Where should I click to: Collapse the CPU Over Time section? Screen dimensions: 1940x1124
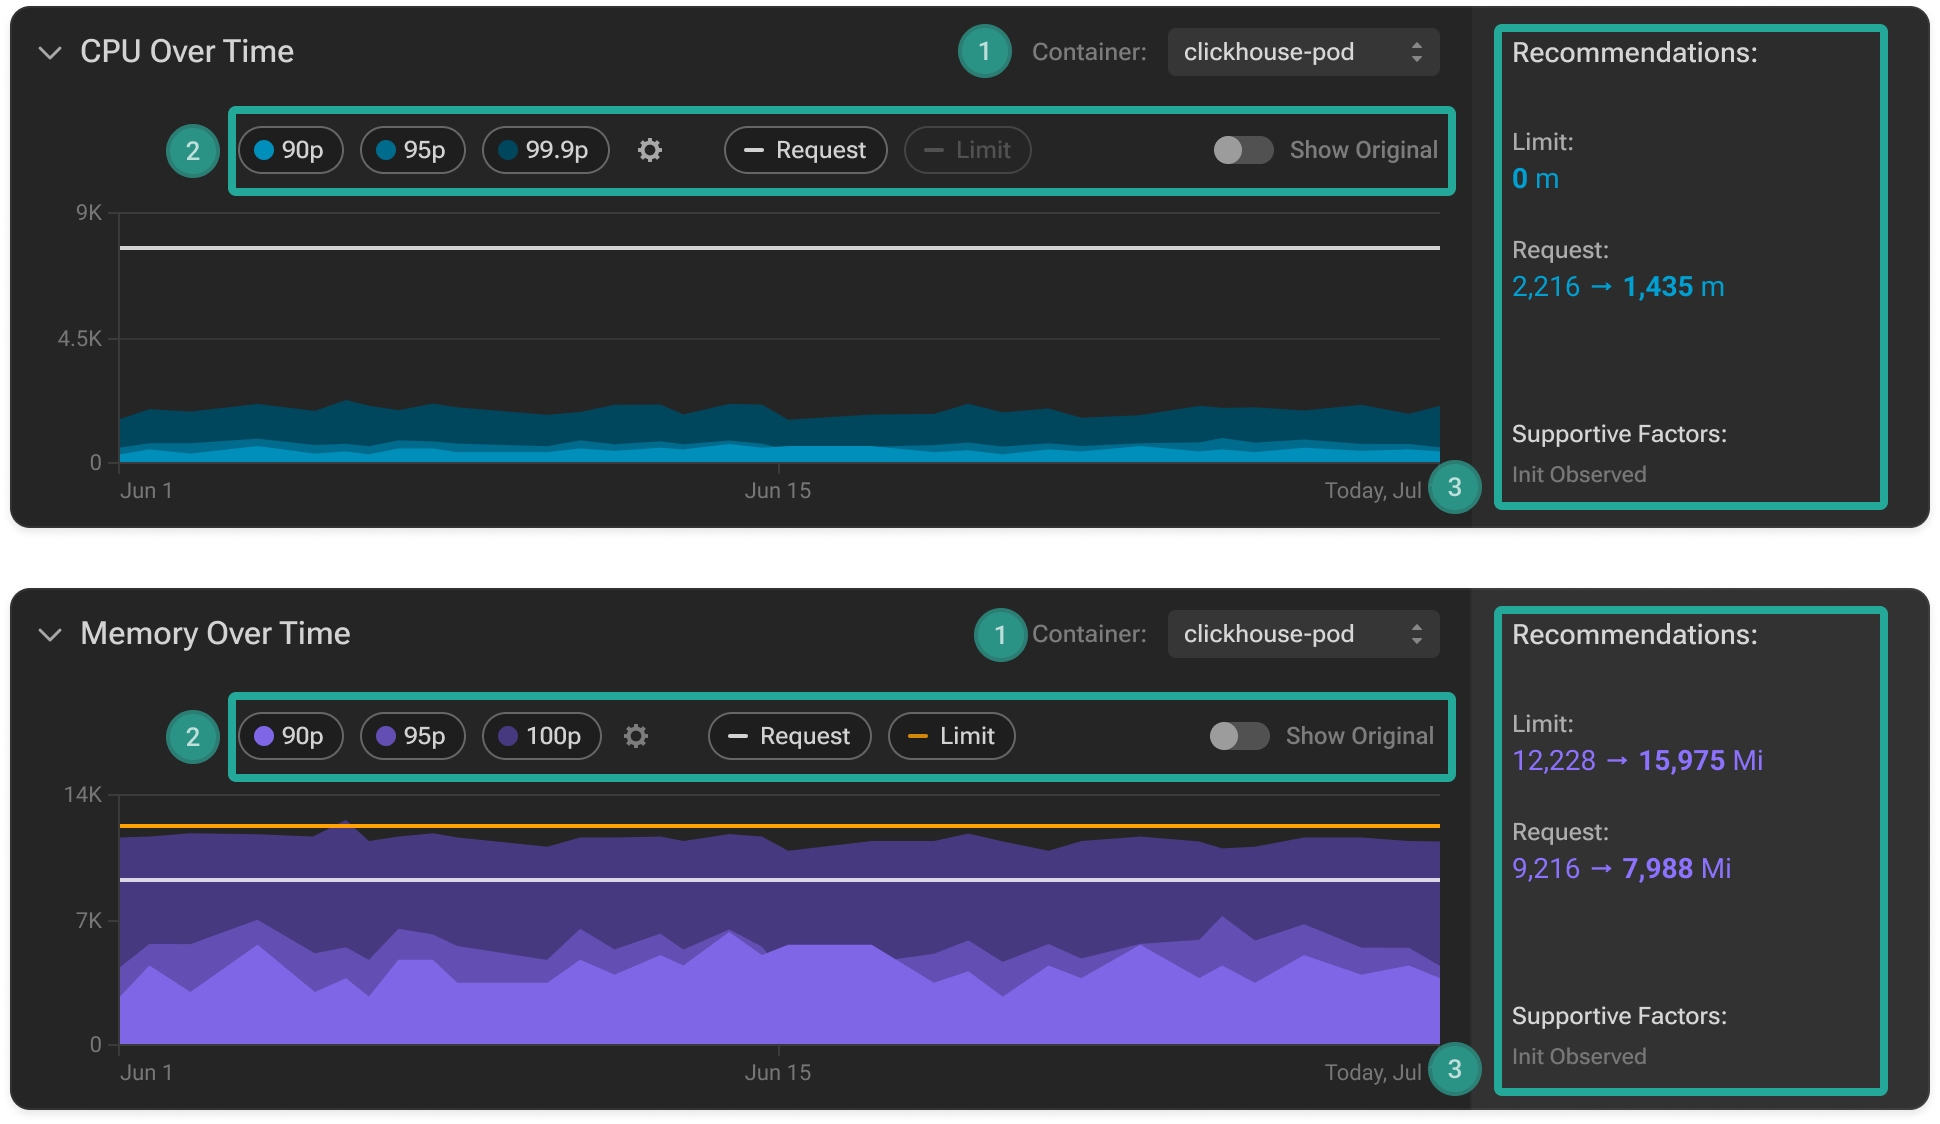coord(50,52)
